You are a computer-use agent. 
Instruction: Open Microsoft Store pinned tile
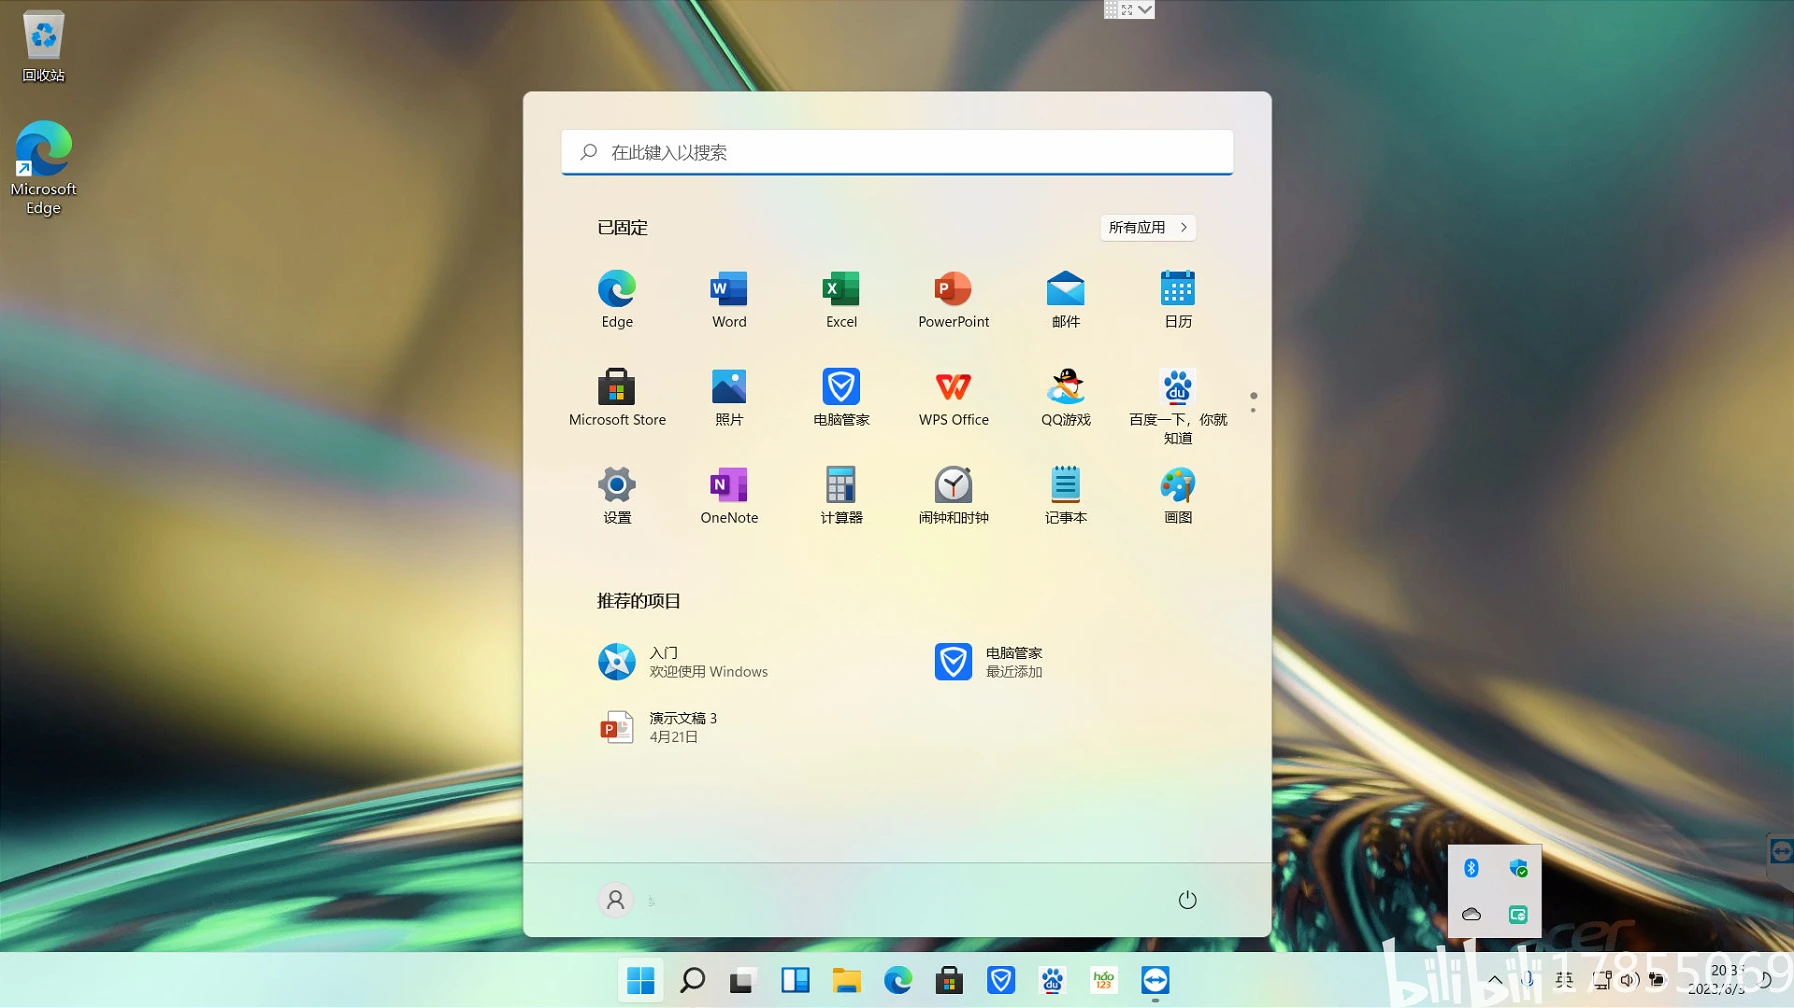point(617,397)
